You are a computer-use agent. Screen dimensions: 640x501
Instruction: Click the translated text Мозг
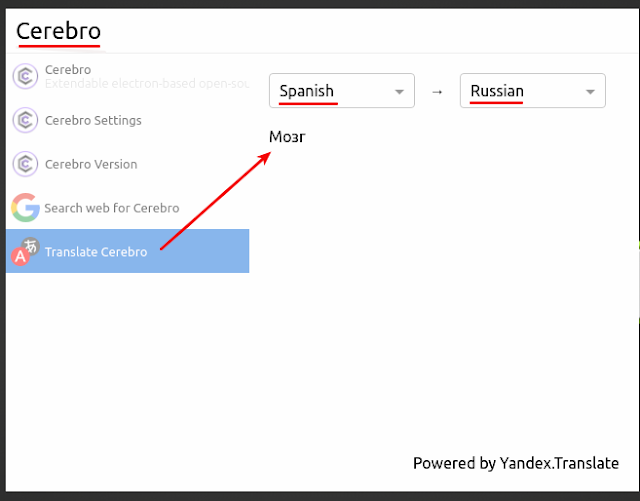point(287,137)
